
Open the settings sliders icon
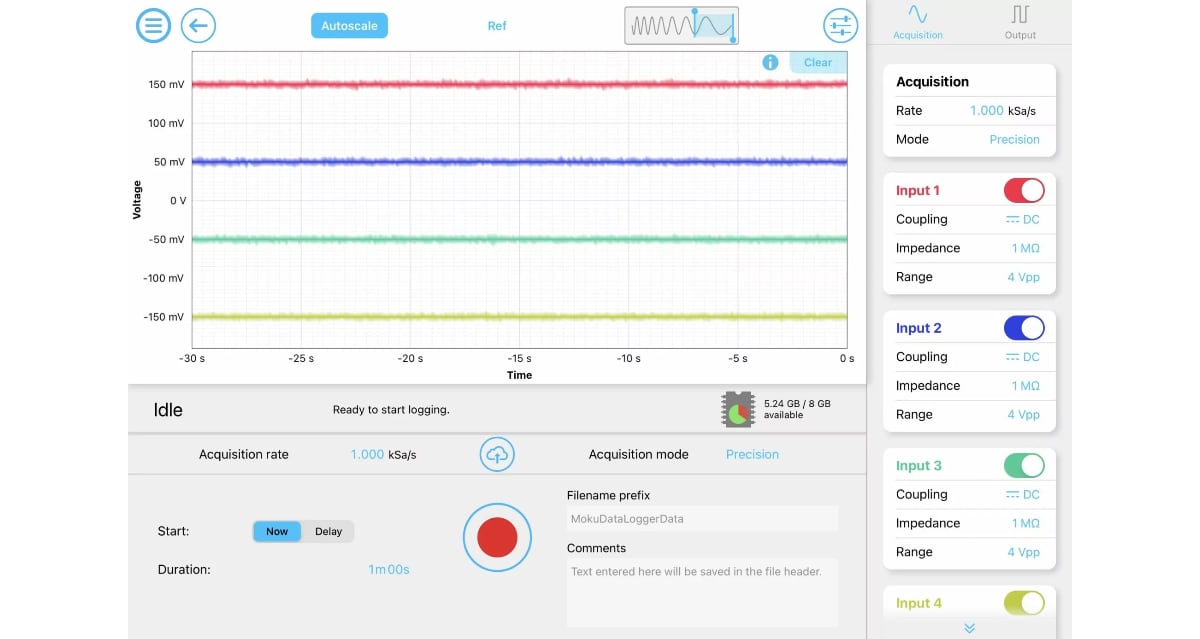pos(840,25)
